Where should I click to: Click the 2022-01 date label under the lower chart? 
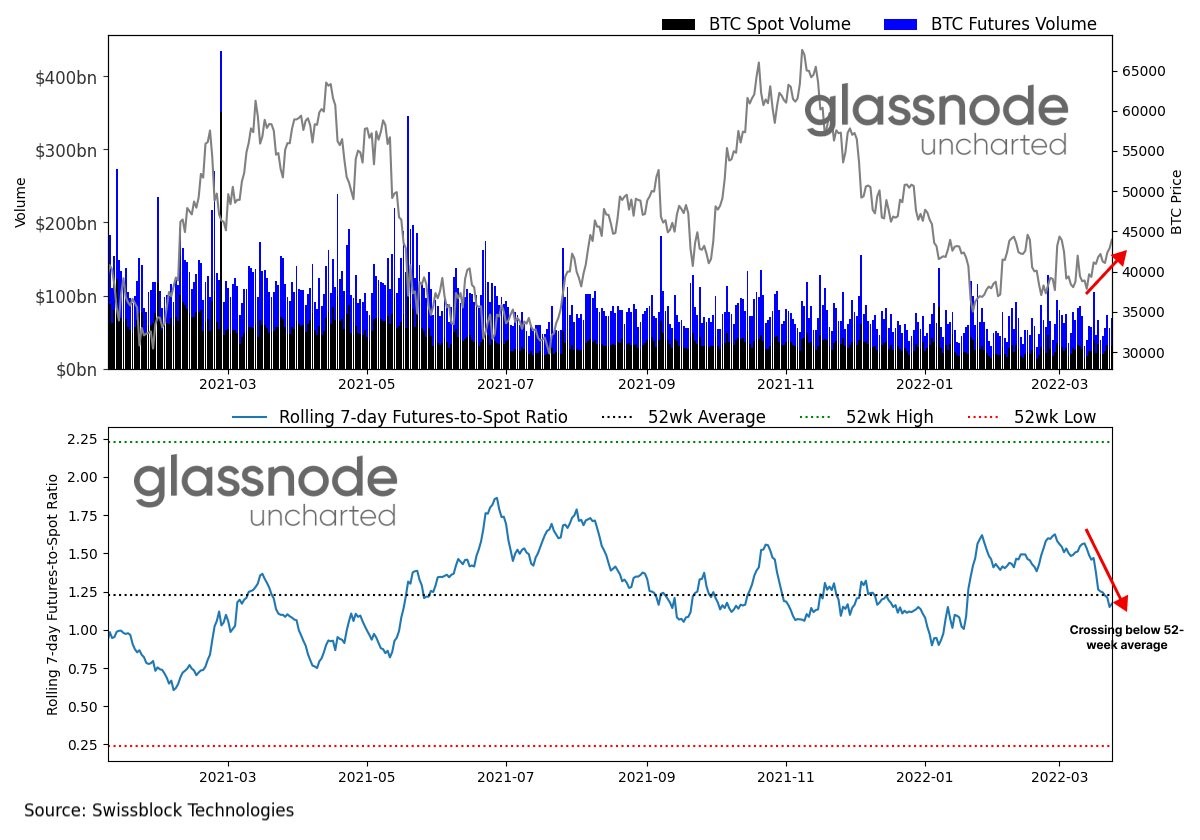click(x=925, y=775)
